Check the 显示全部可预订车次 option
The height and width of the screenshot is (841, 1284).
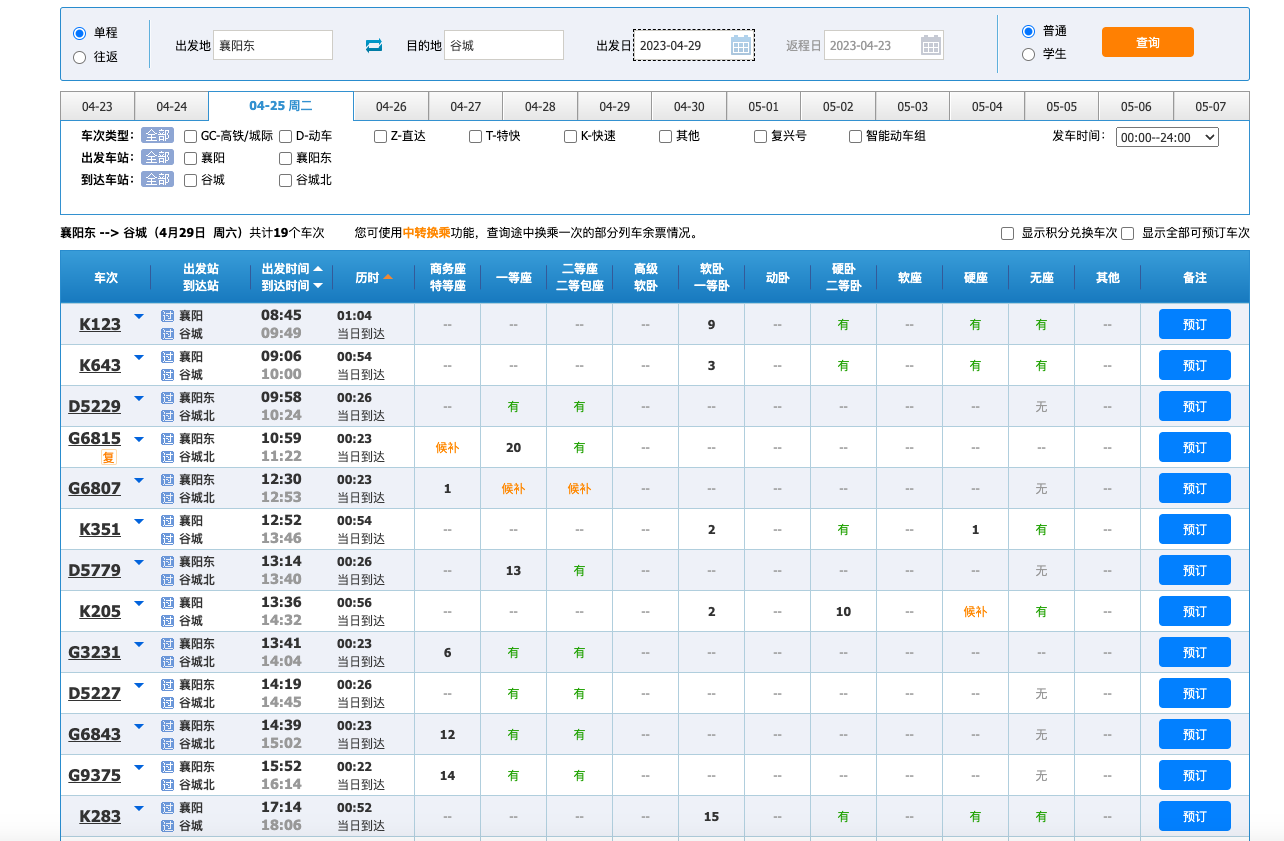click(1127, 233)
